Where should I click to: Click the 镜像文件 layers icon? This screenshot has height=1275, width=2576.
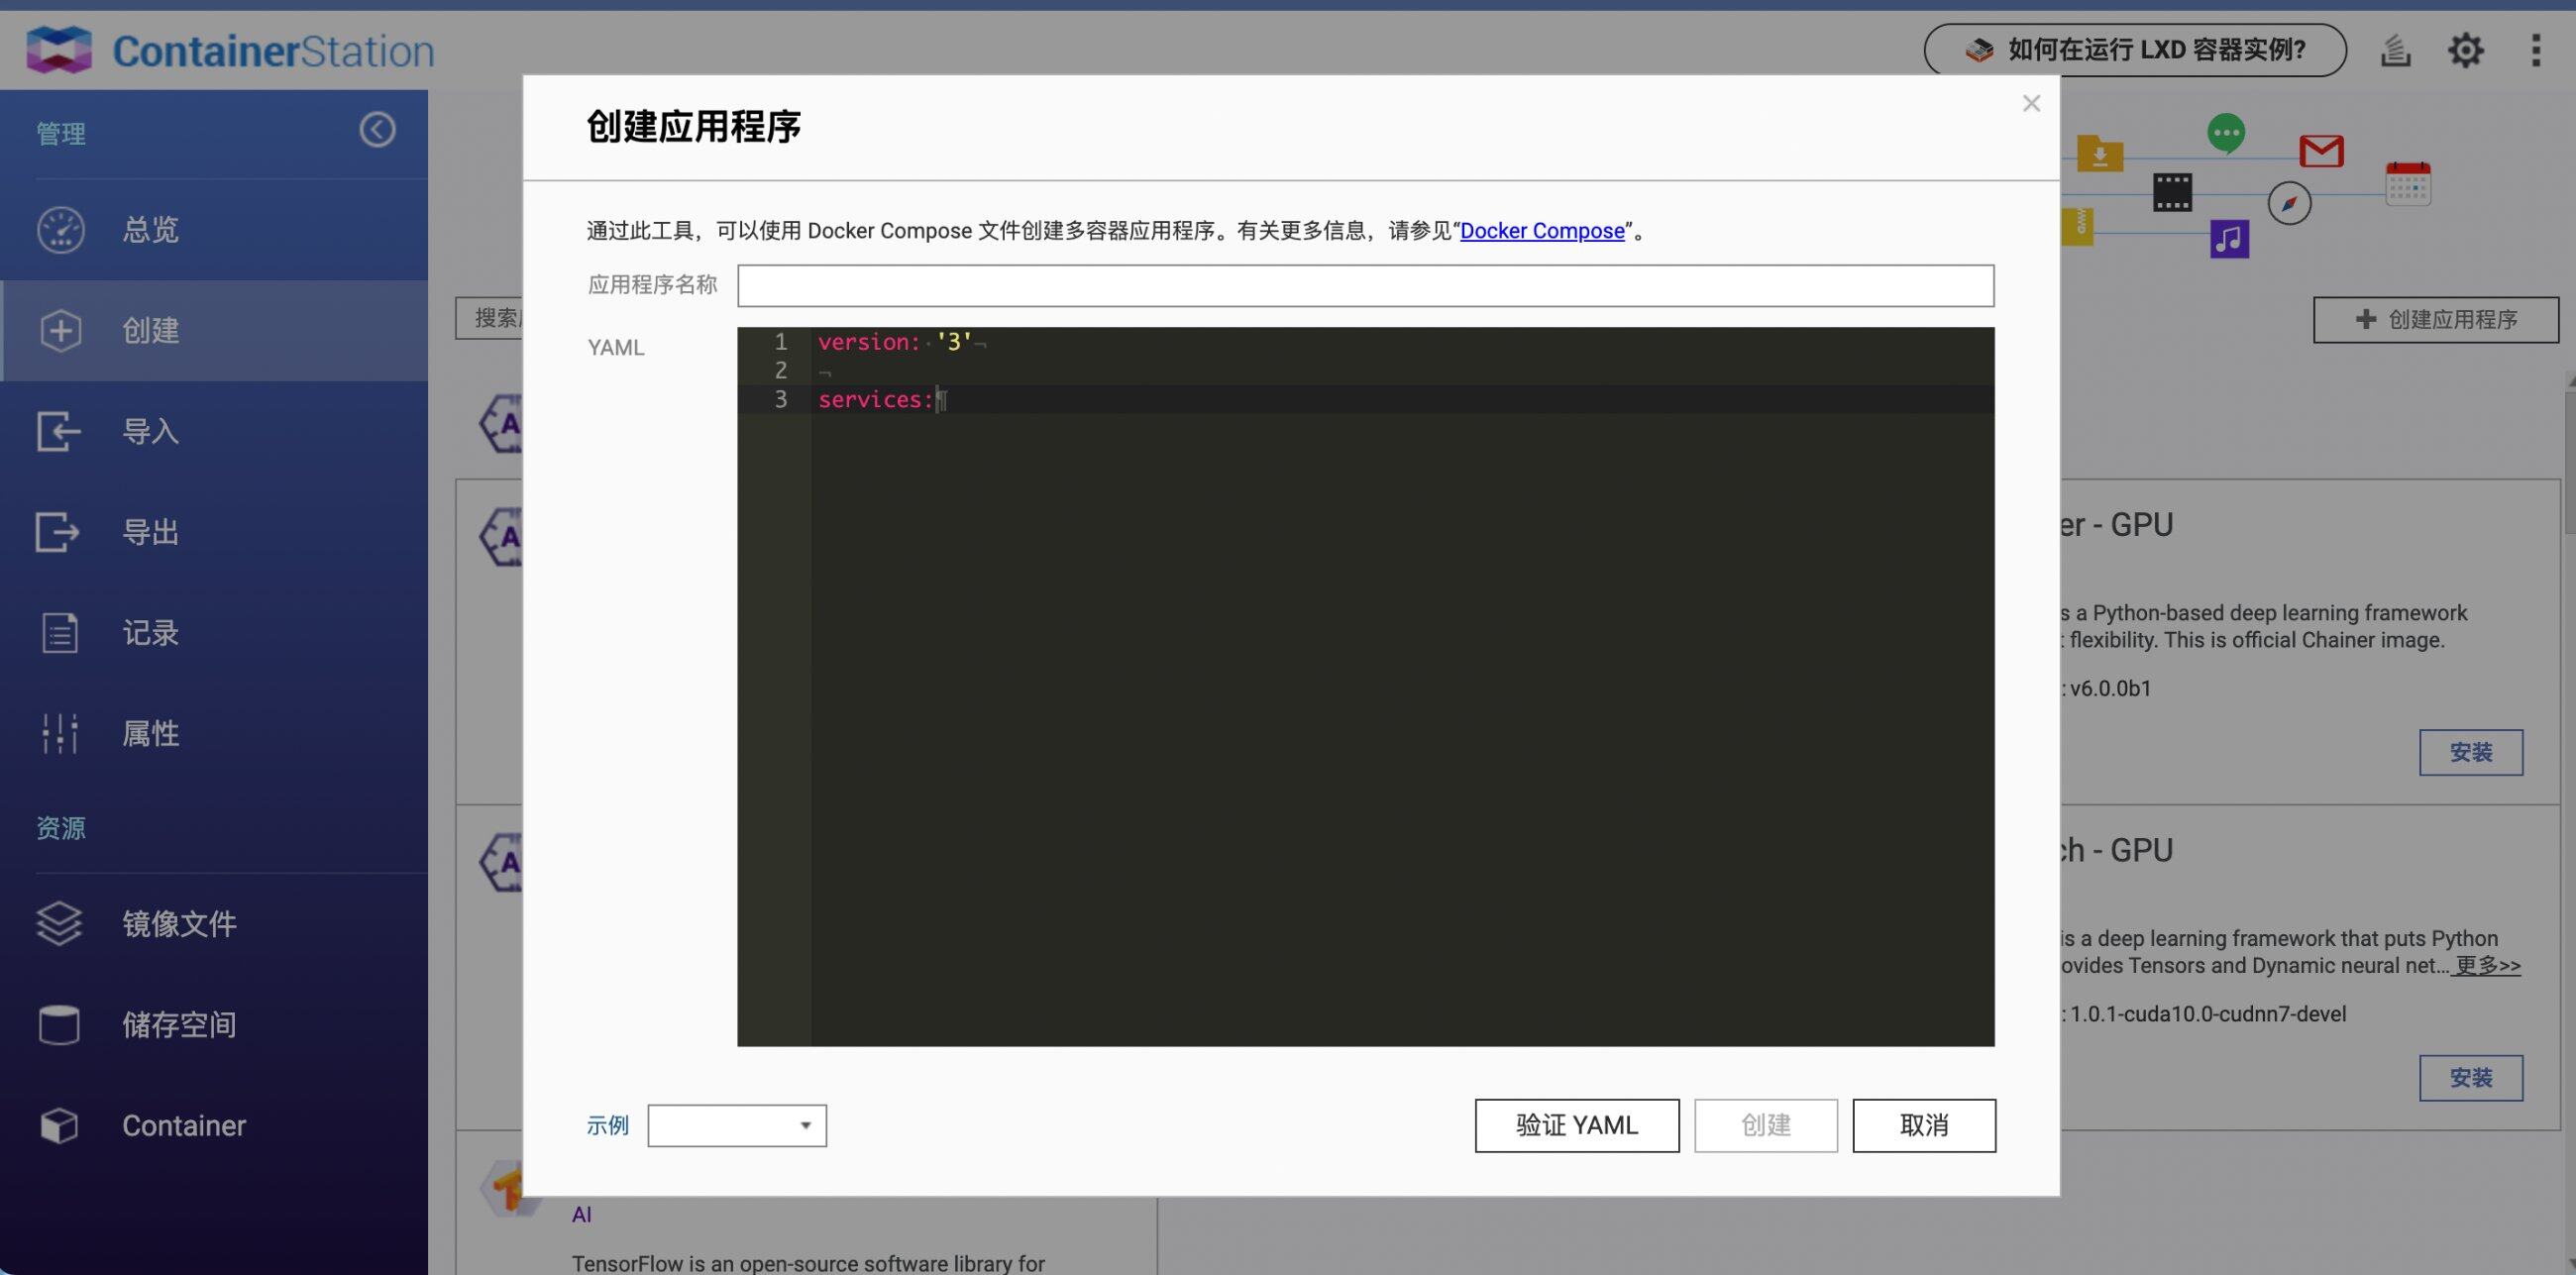(59, 924)
